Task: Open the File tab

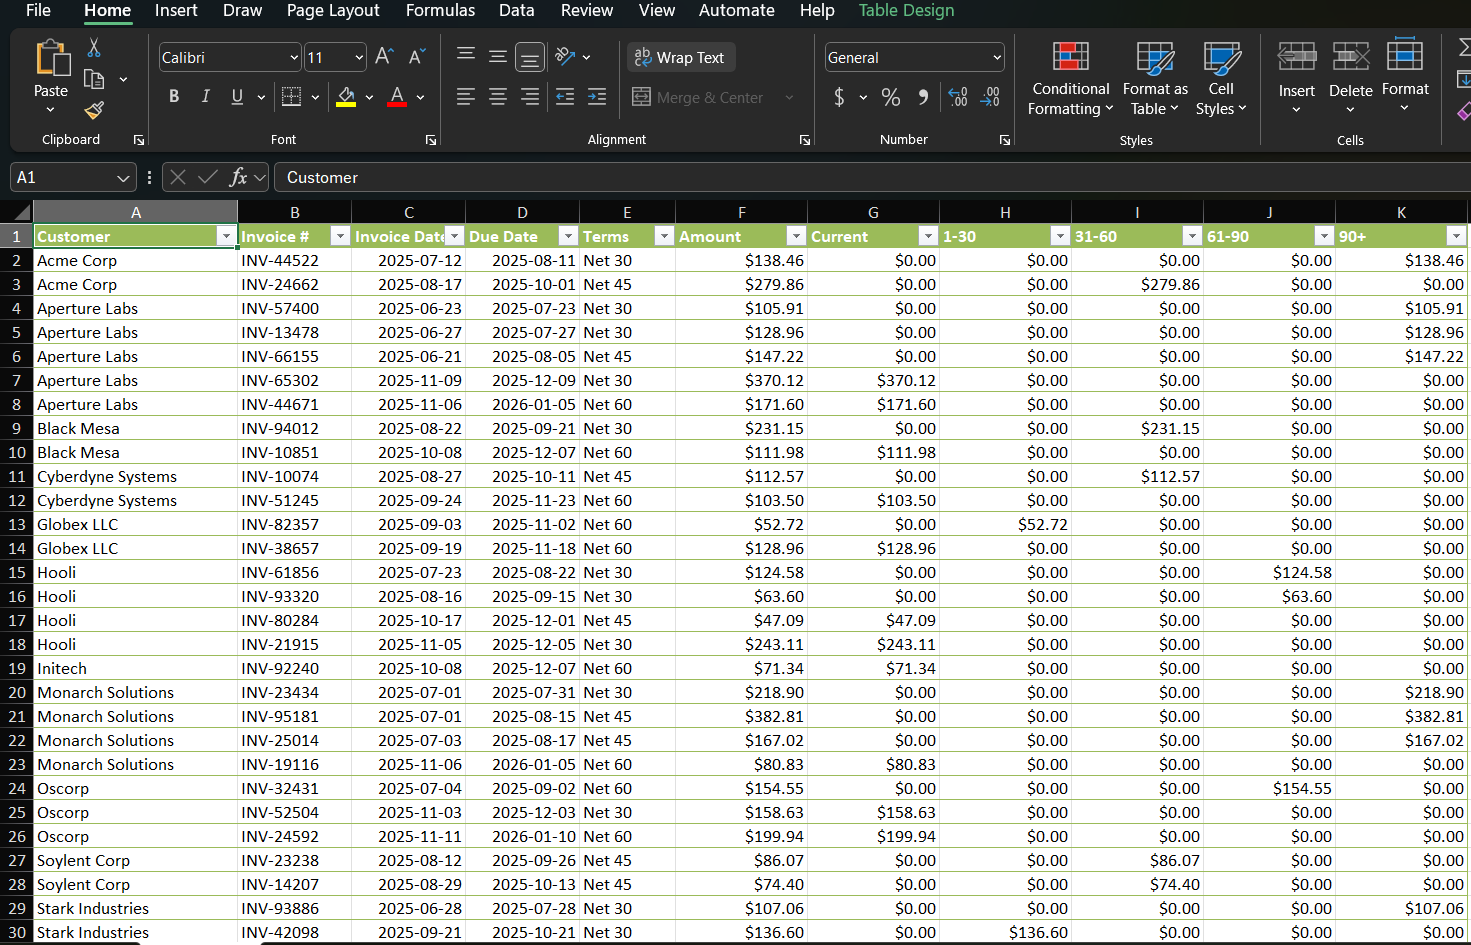Action: [38, 10]
